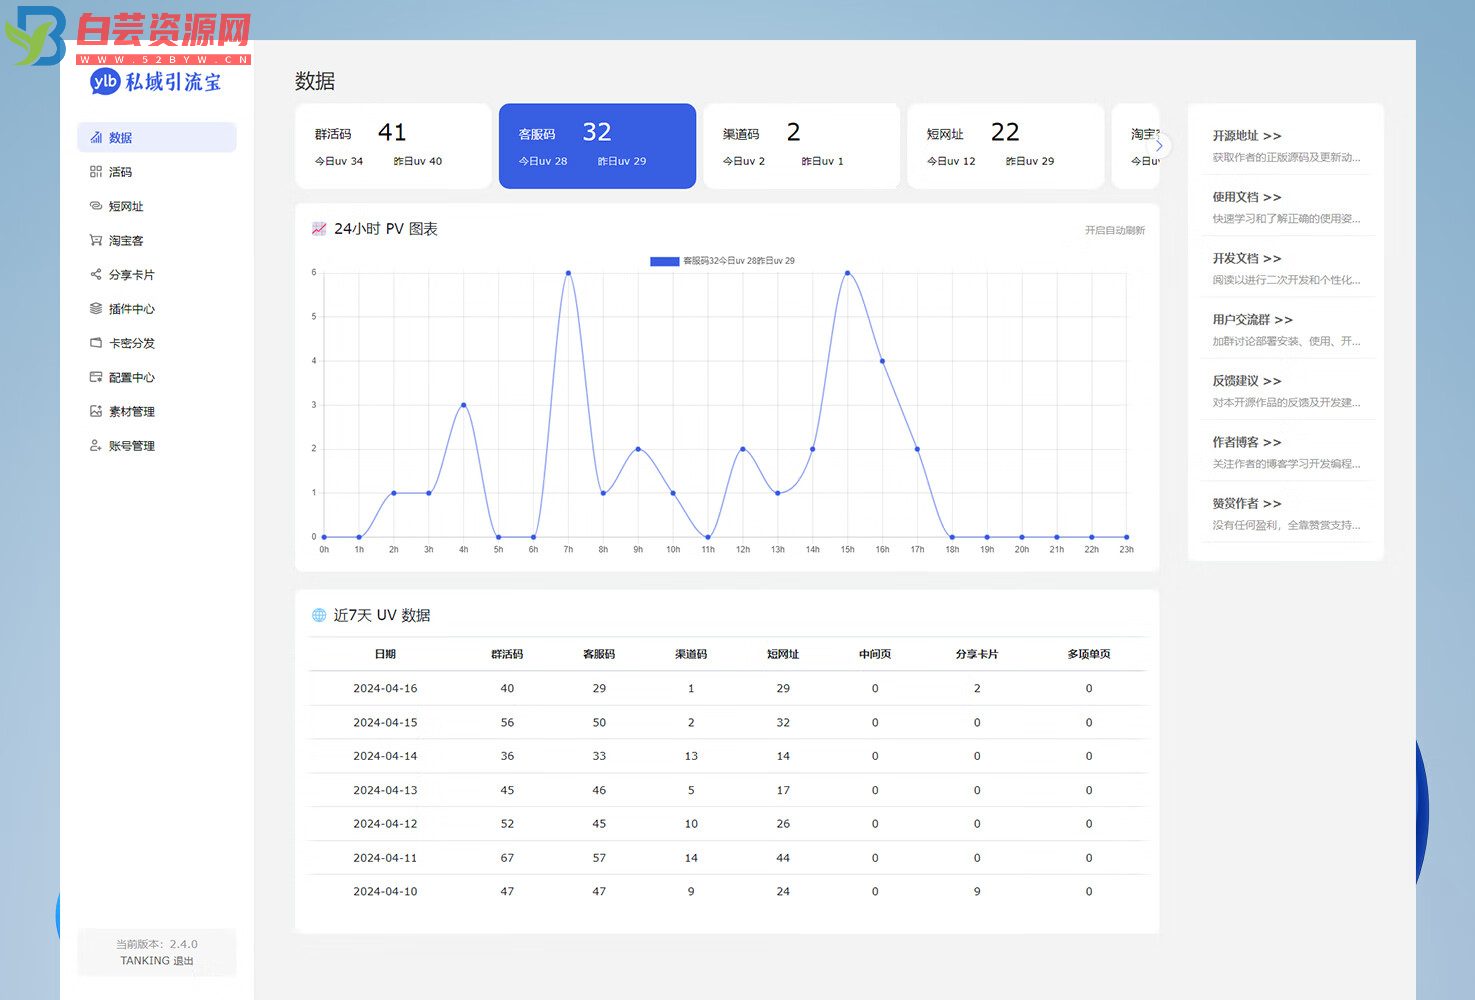The height and width of the screenshot is (1000, 1475).
Task: Click the 15h peak point on chart
Action: pos(848,273)
